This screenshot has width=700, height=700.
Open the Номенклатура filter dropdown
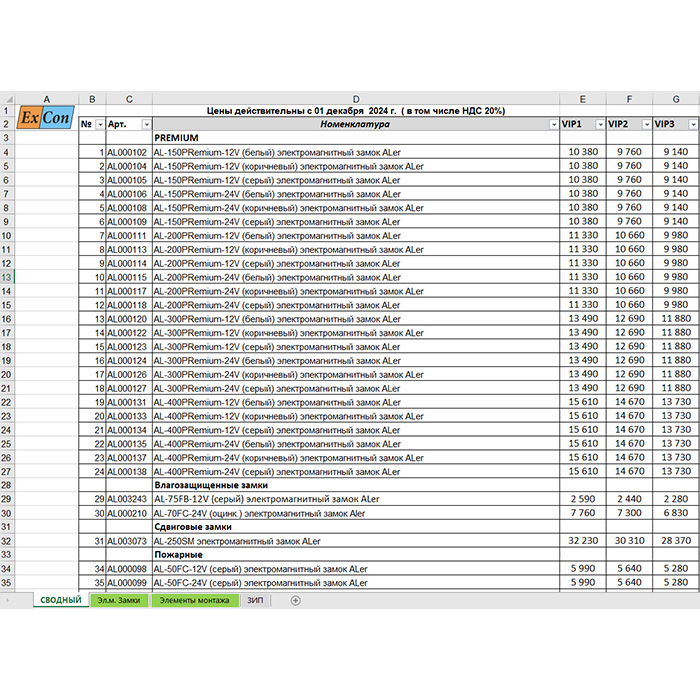coord(554,124)
